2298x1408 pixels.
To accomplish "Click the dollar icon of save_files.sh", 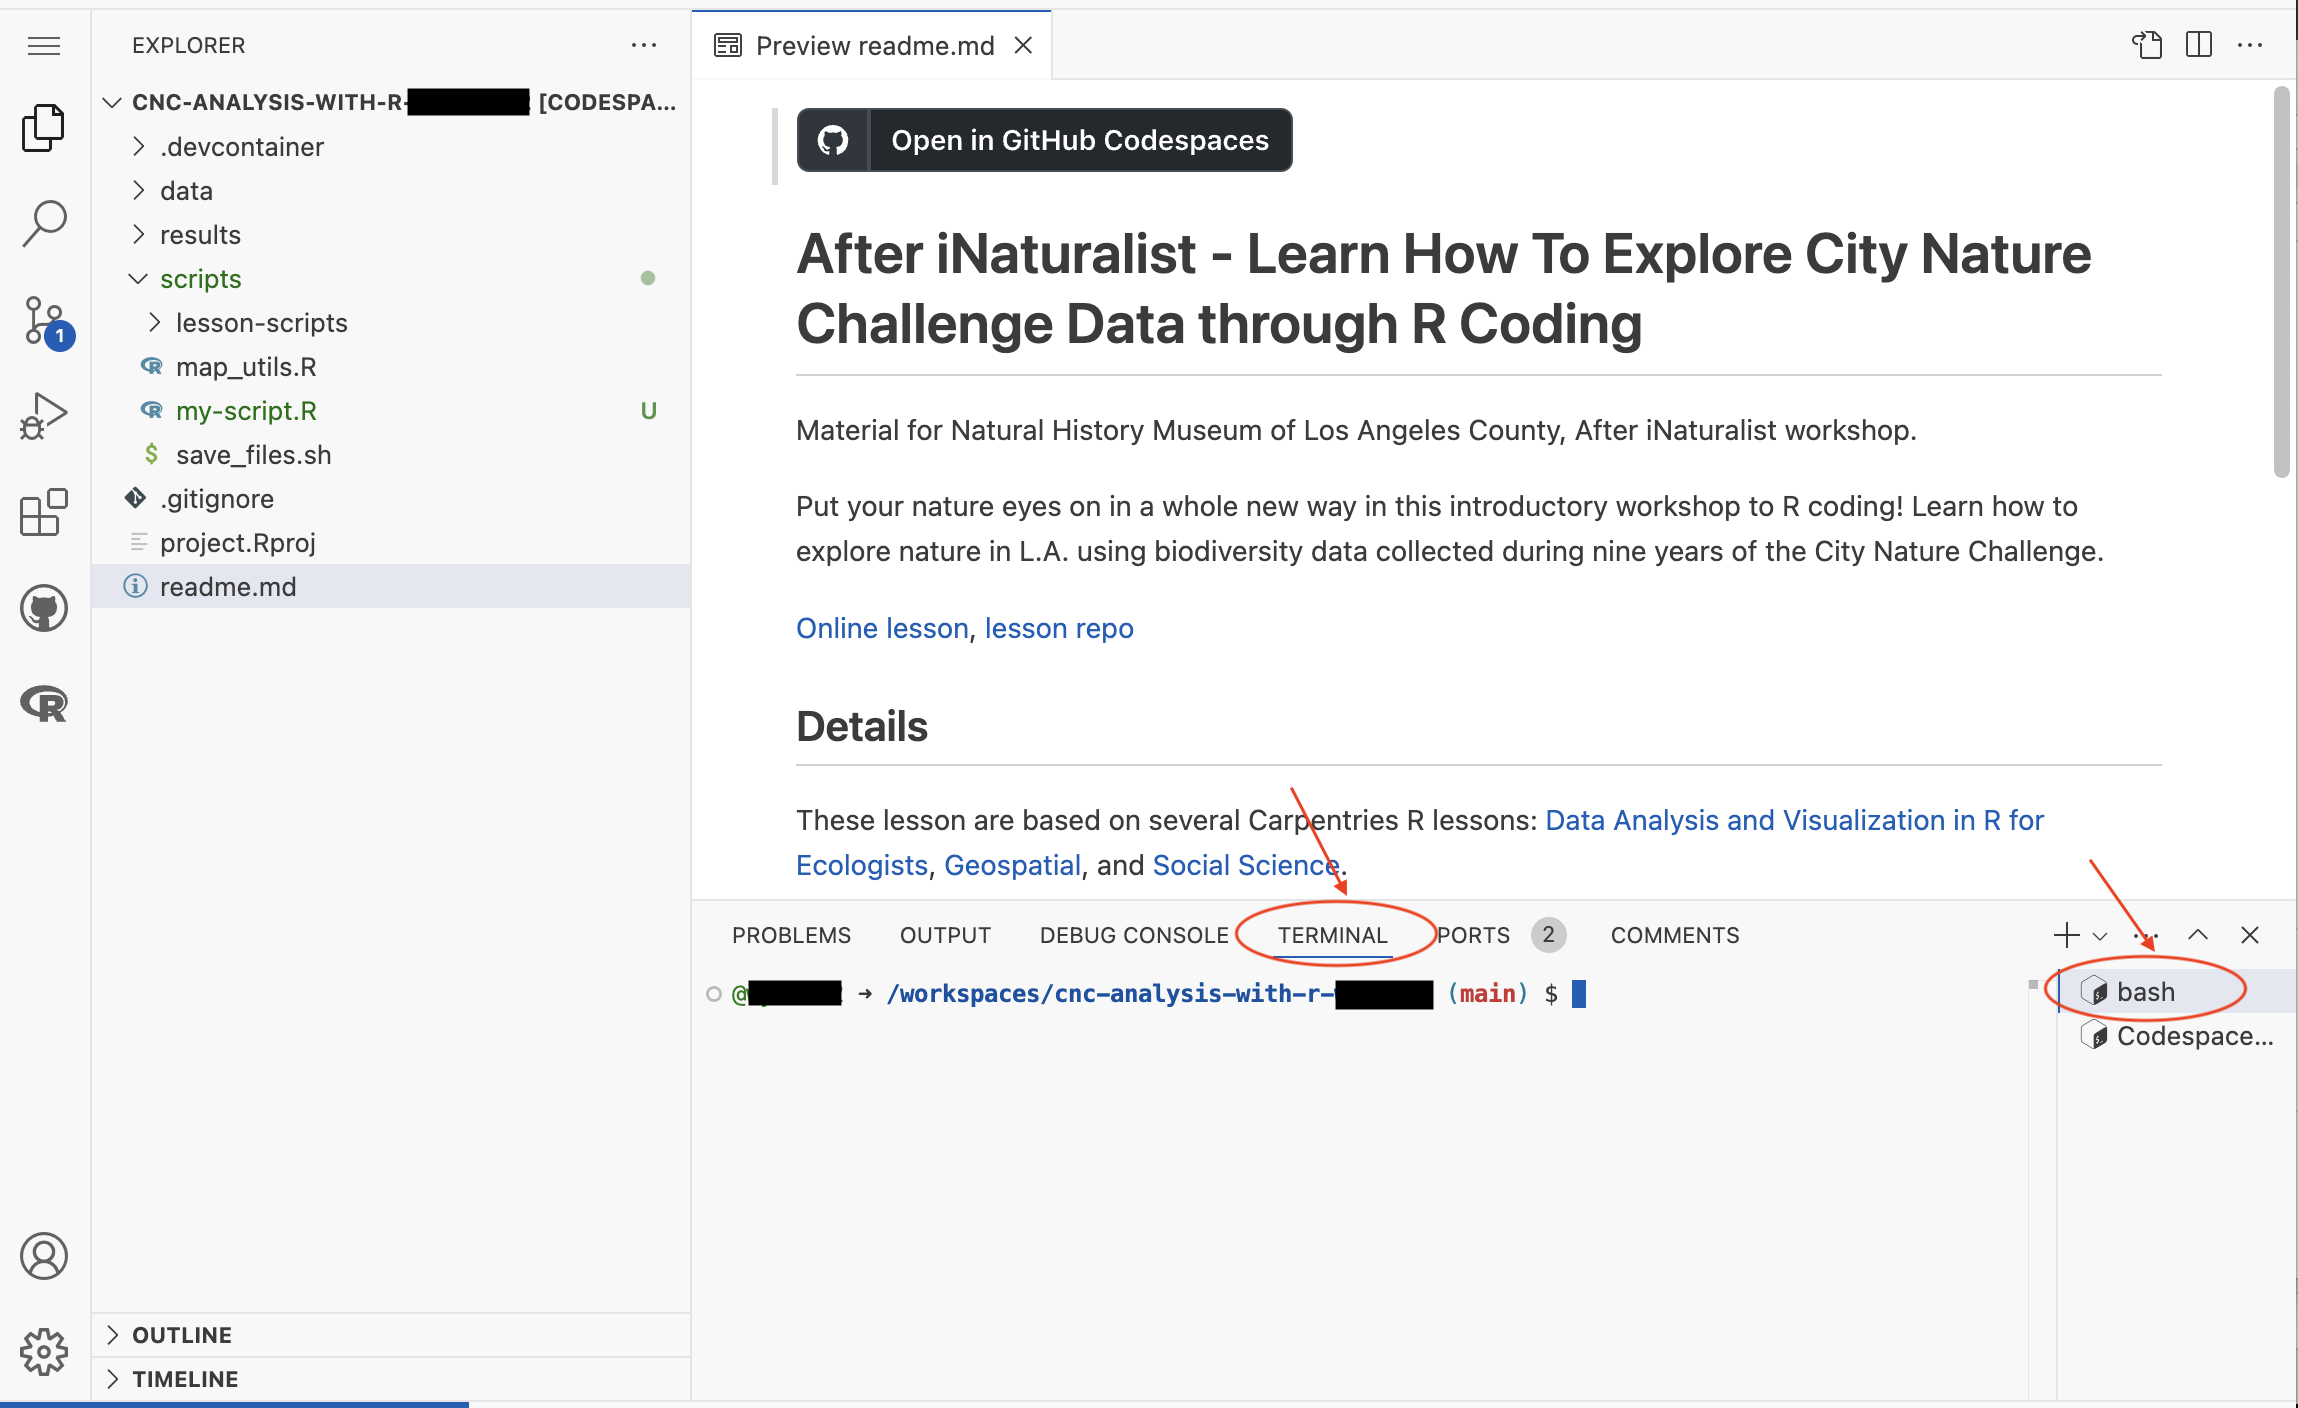I will tap(151, 454).
